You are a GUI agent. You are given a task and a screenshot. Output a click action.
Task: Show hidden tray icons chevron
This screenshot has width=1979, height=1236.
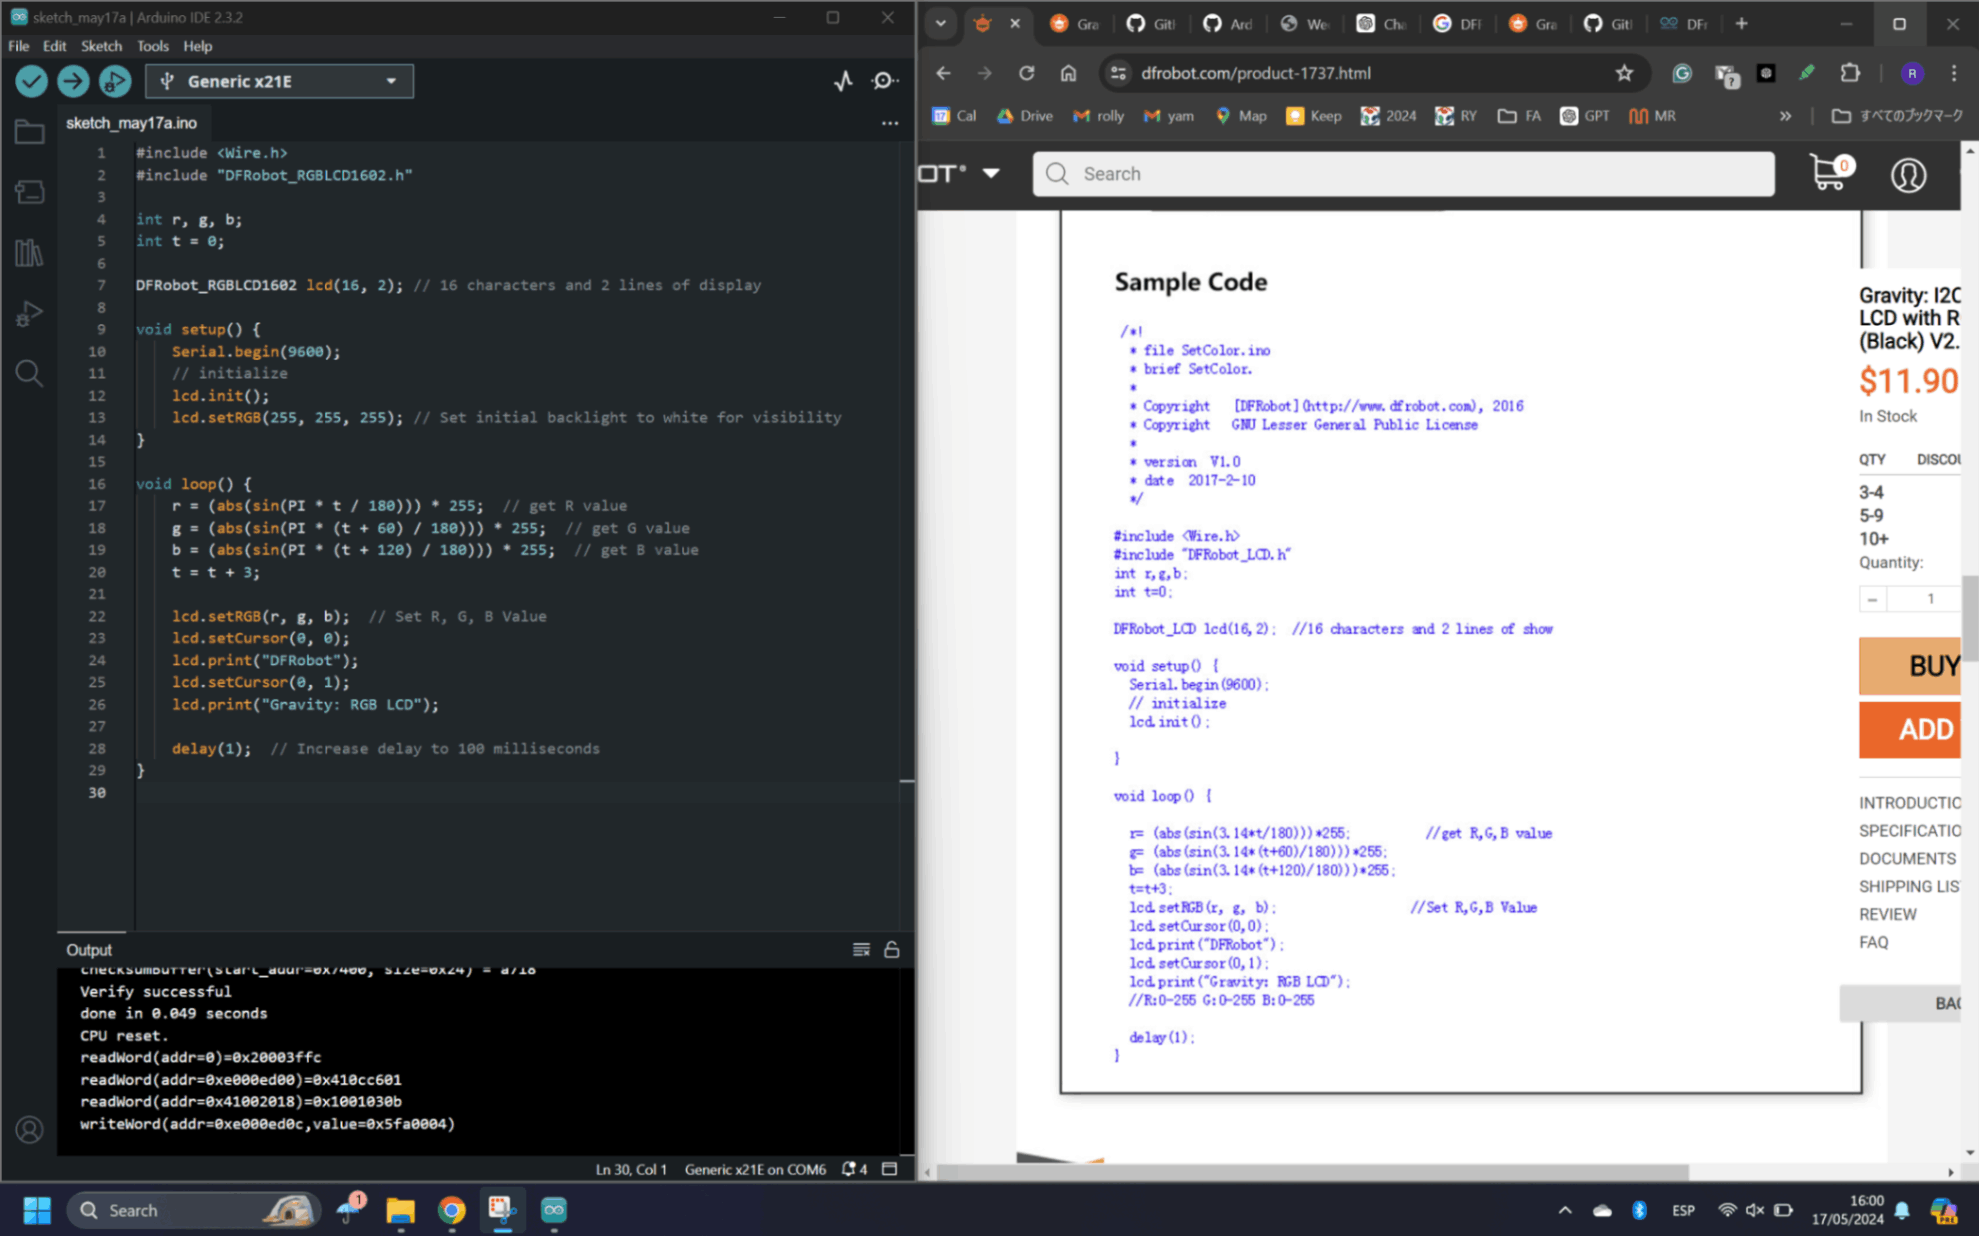(x=1565, y=1210)
